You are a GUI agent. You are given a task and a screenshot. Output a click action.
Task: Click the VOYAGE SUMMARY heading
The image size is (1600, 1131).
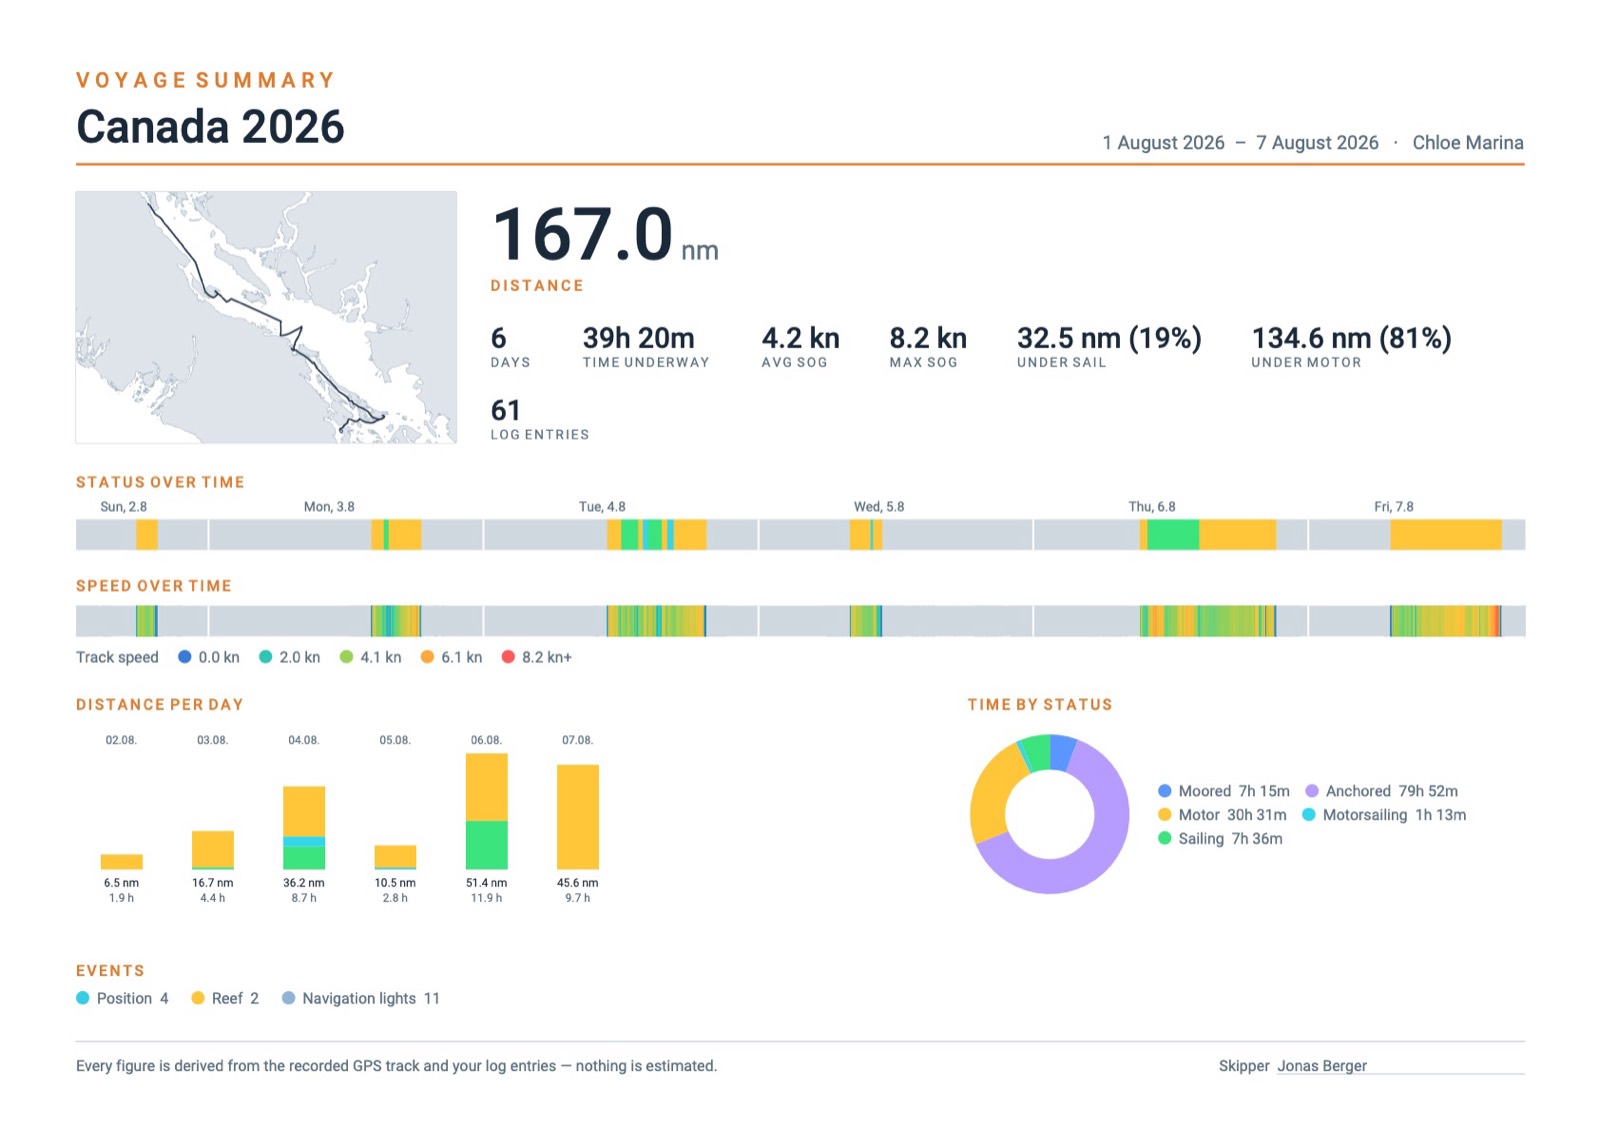pos(206,80)
